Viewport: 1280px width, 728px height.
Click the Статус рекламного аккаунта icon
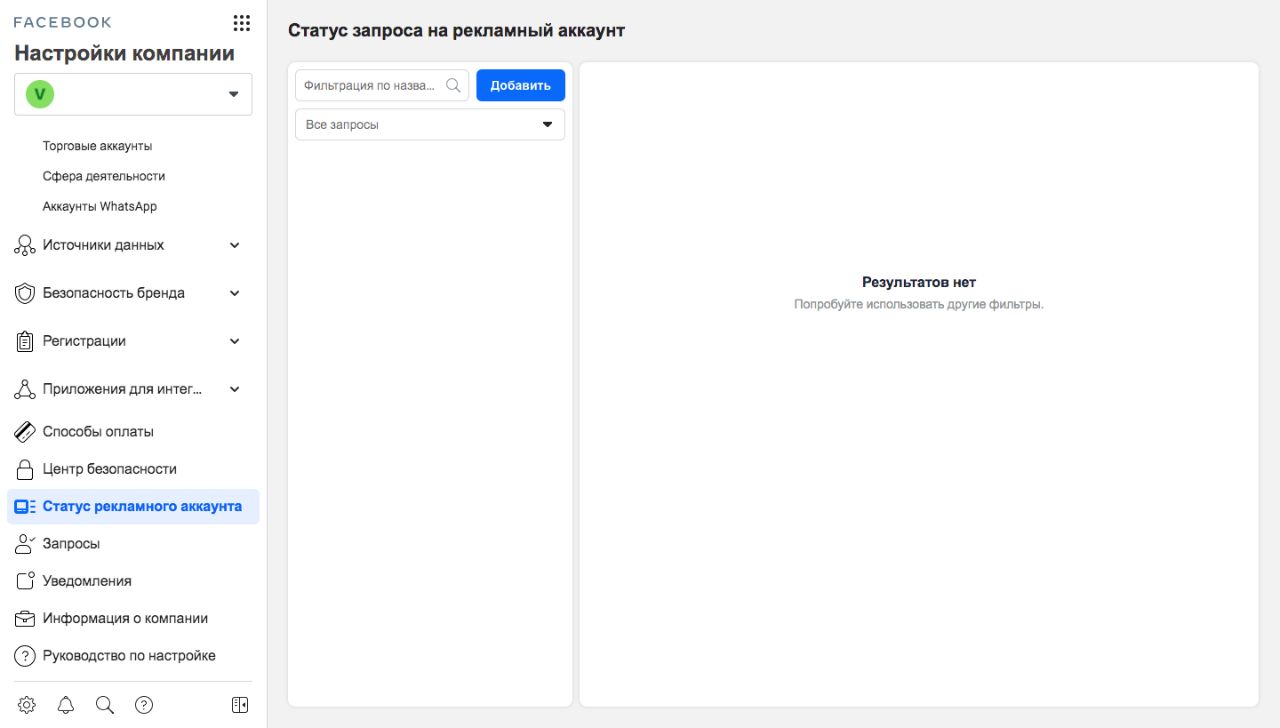tap(25, 507)
